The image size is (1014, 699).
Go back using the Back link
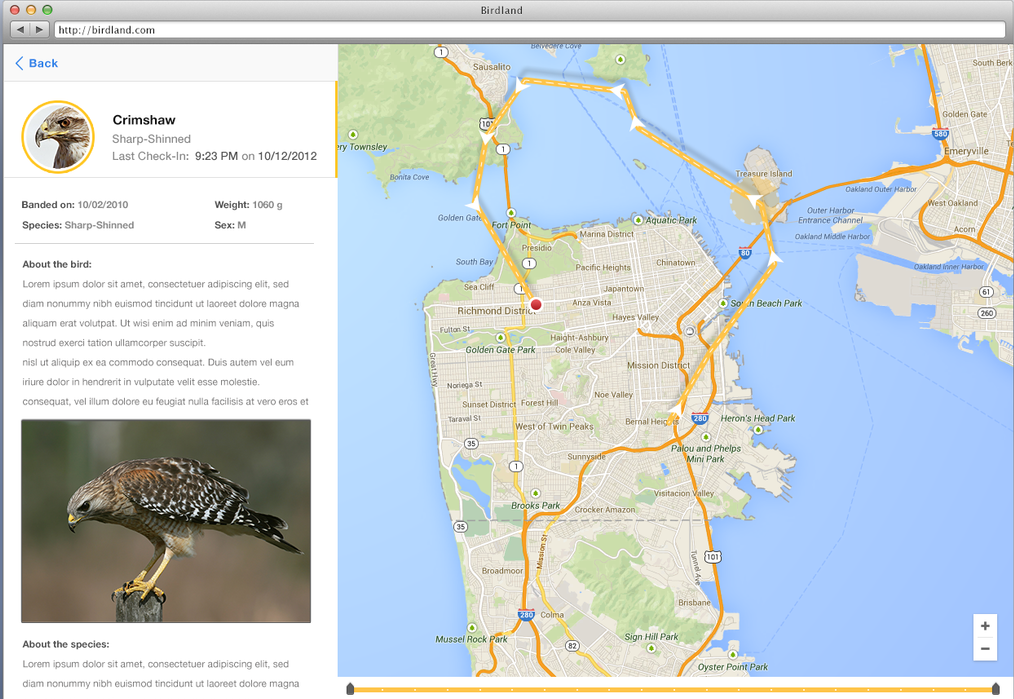click(x=37, y=63)
